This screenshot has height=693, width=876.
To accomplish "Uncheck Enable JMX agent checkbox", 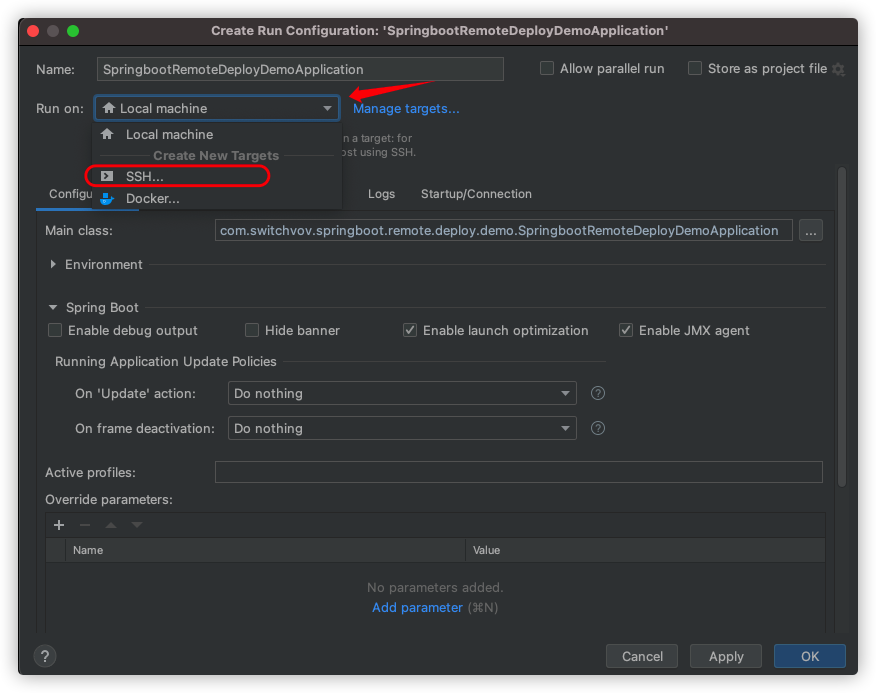I will [x=626, y=330].
